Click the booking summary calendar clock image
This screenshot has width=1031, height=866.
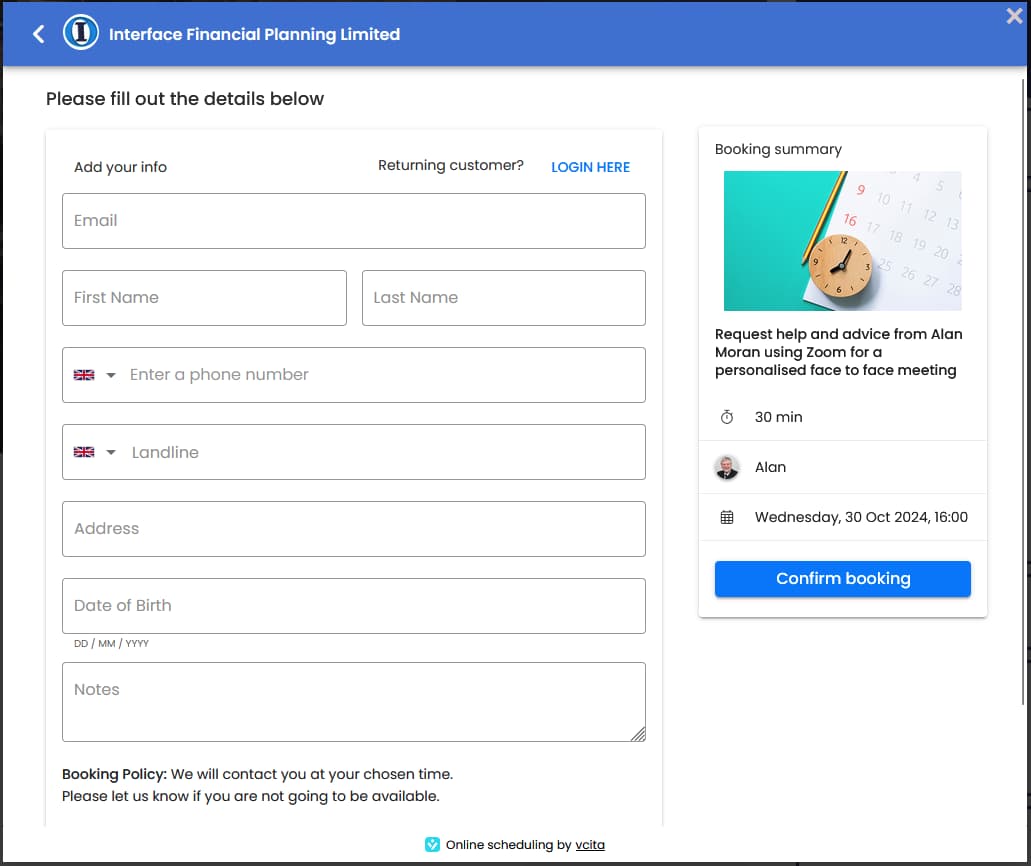842,241
